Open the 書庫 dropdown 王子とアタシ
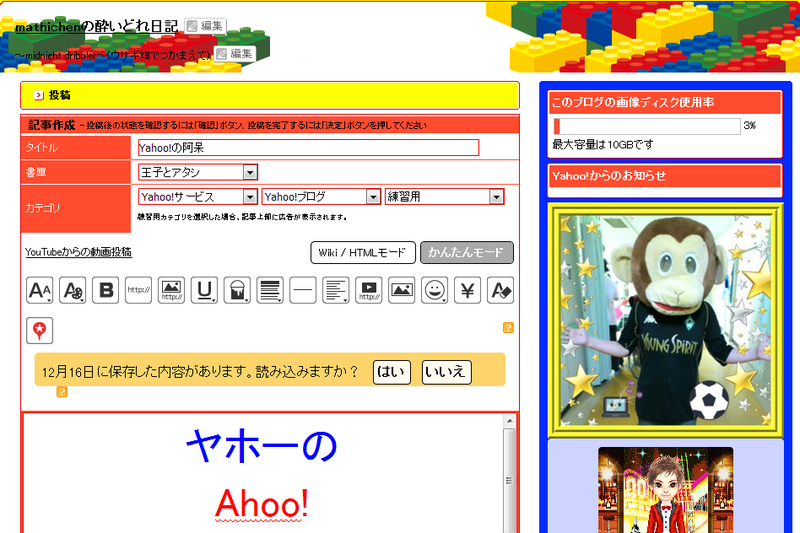Viewport: 800px width, 533px height. tap(198, 172)
